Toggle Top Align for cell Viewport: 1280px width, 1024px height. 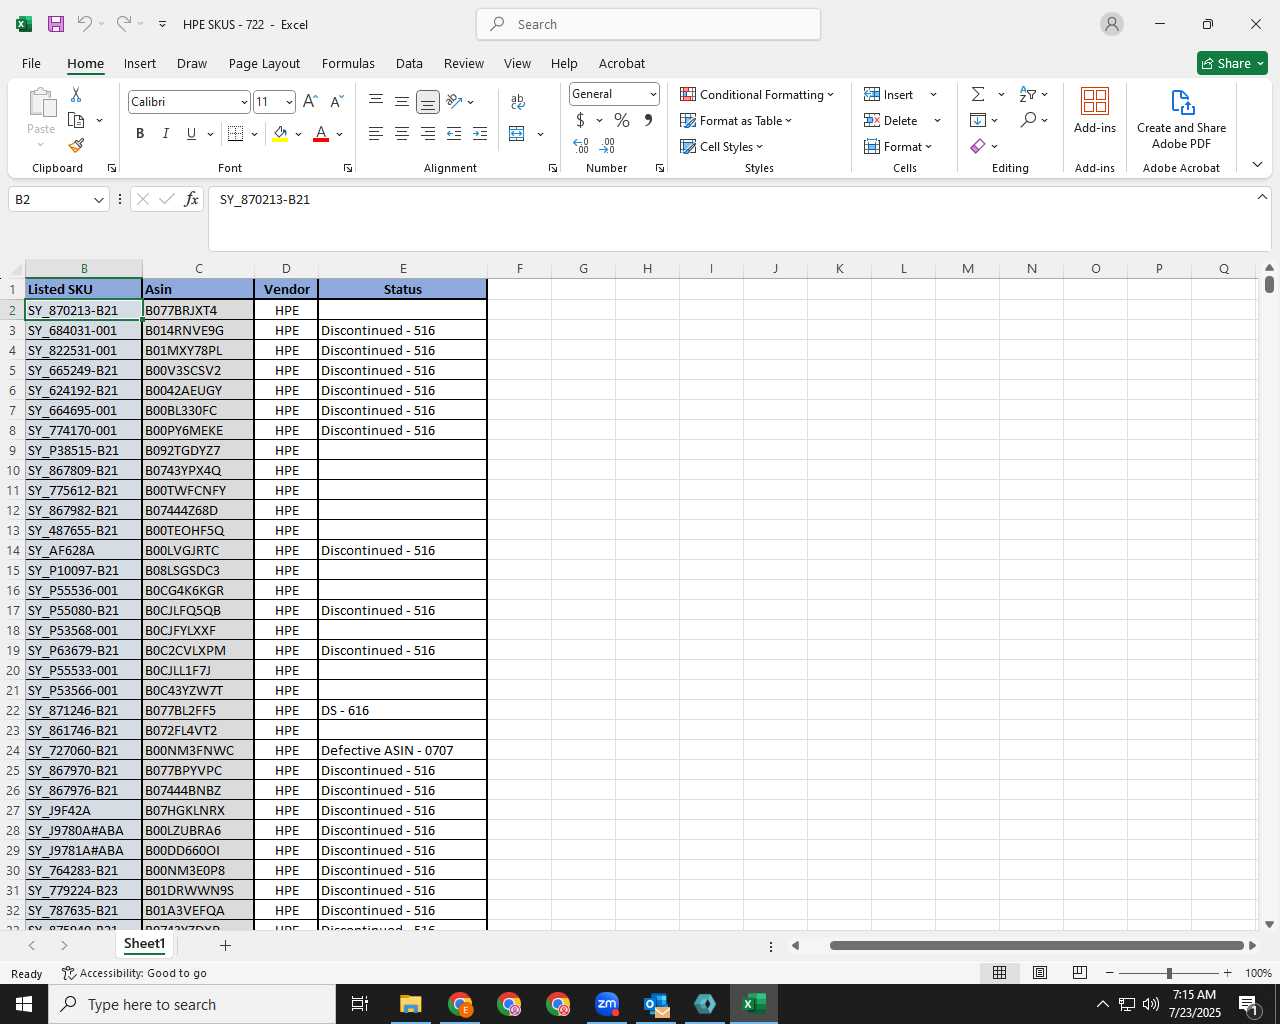(x=376, y=101)
